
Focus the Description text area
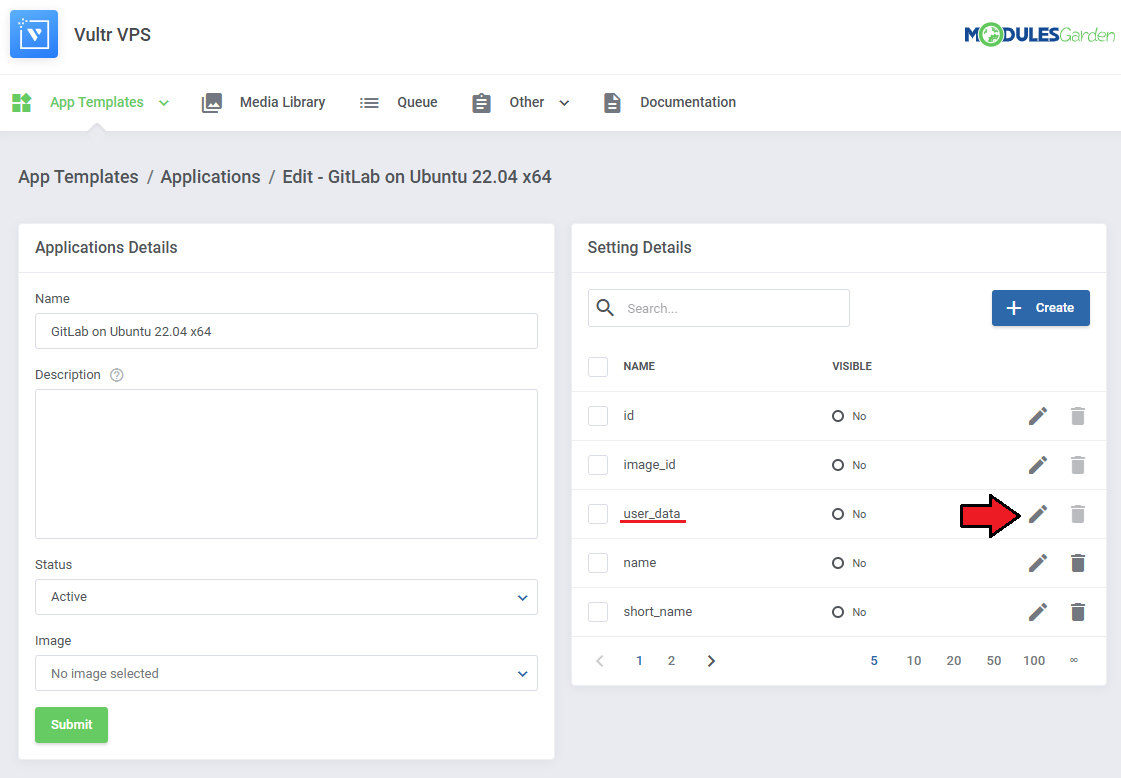[x=286, y=464]
